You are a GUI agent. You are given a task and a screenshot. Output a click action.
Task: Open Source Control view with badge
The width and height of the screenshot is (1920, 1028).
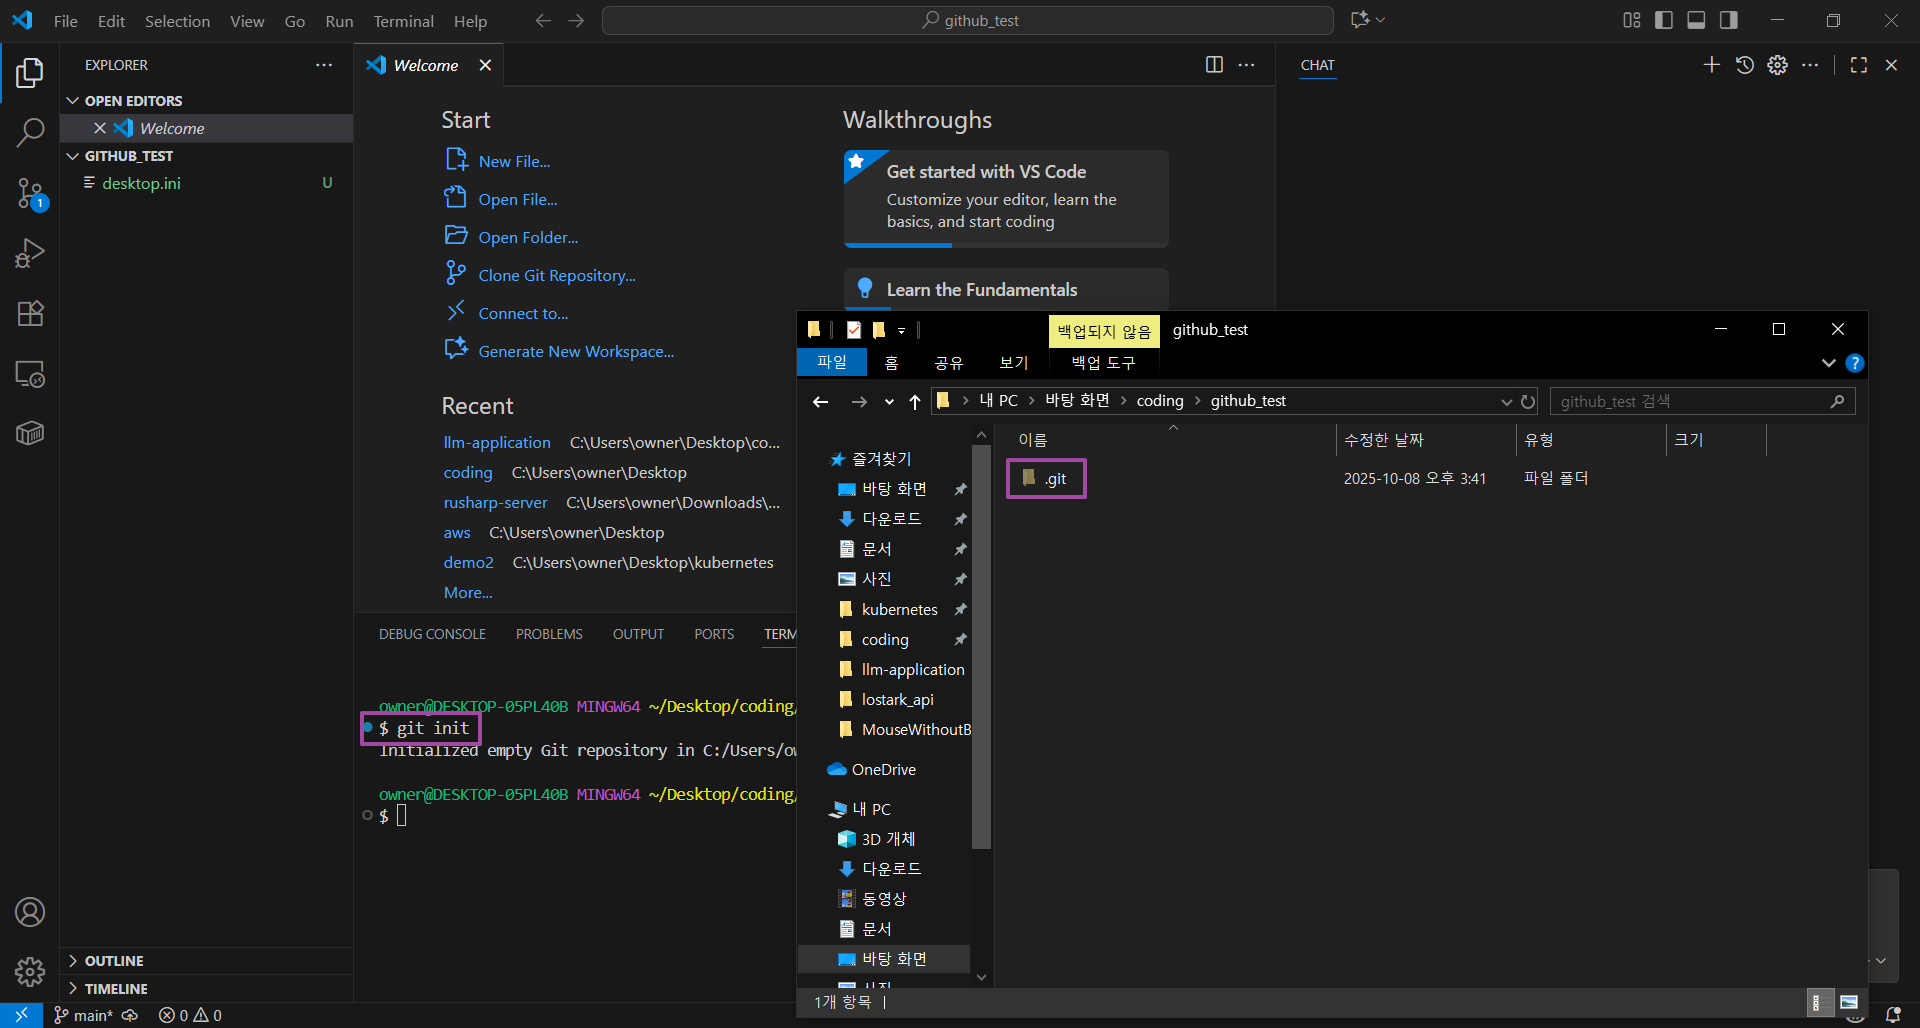(30, 193)
